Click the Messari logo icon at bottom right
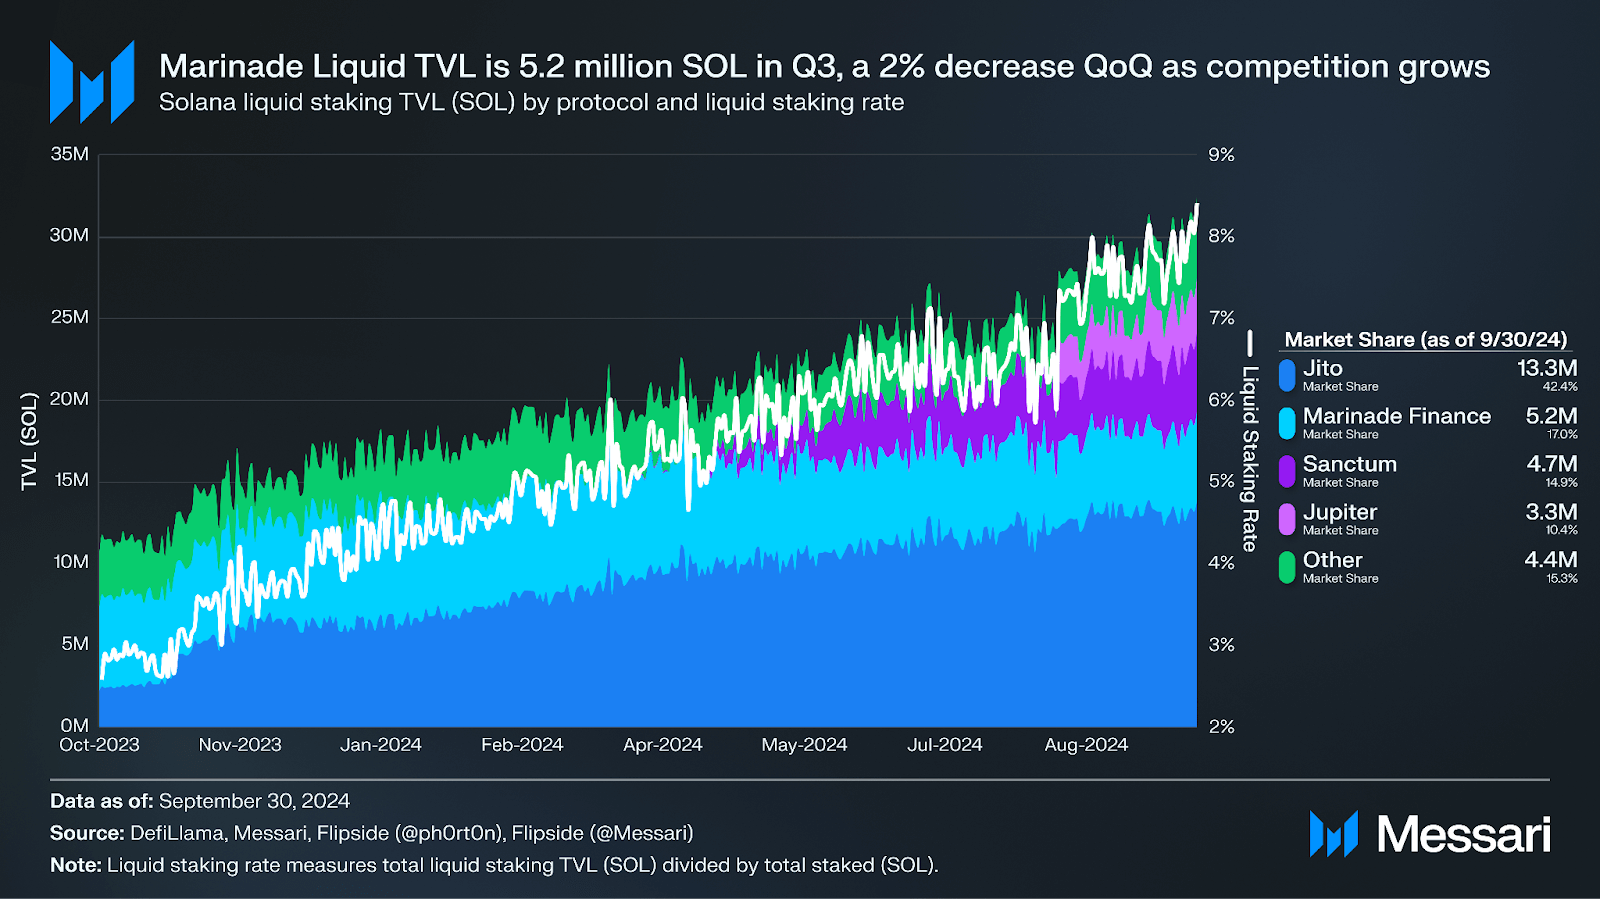This screenshot has height=899, width=1600. click(x=1333, y=834)
